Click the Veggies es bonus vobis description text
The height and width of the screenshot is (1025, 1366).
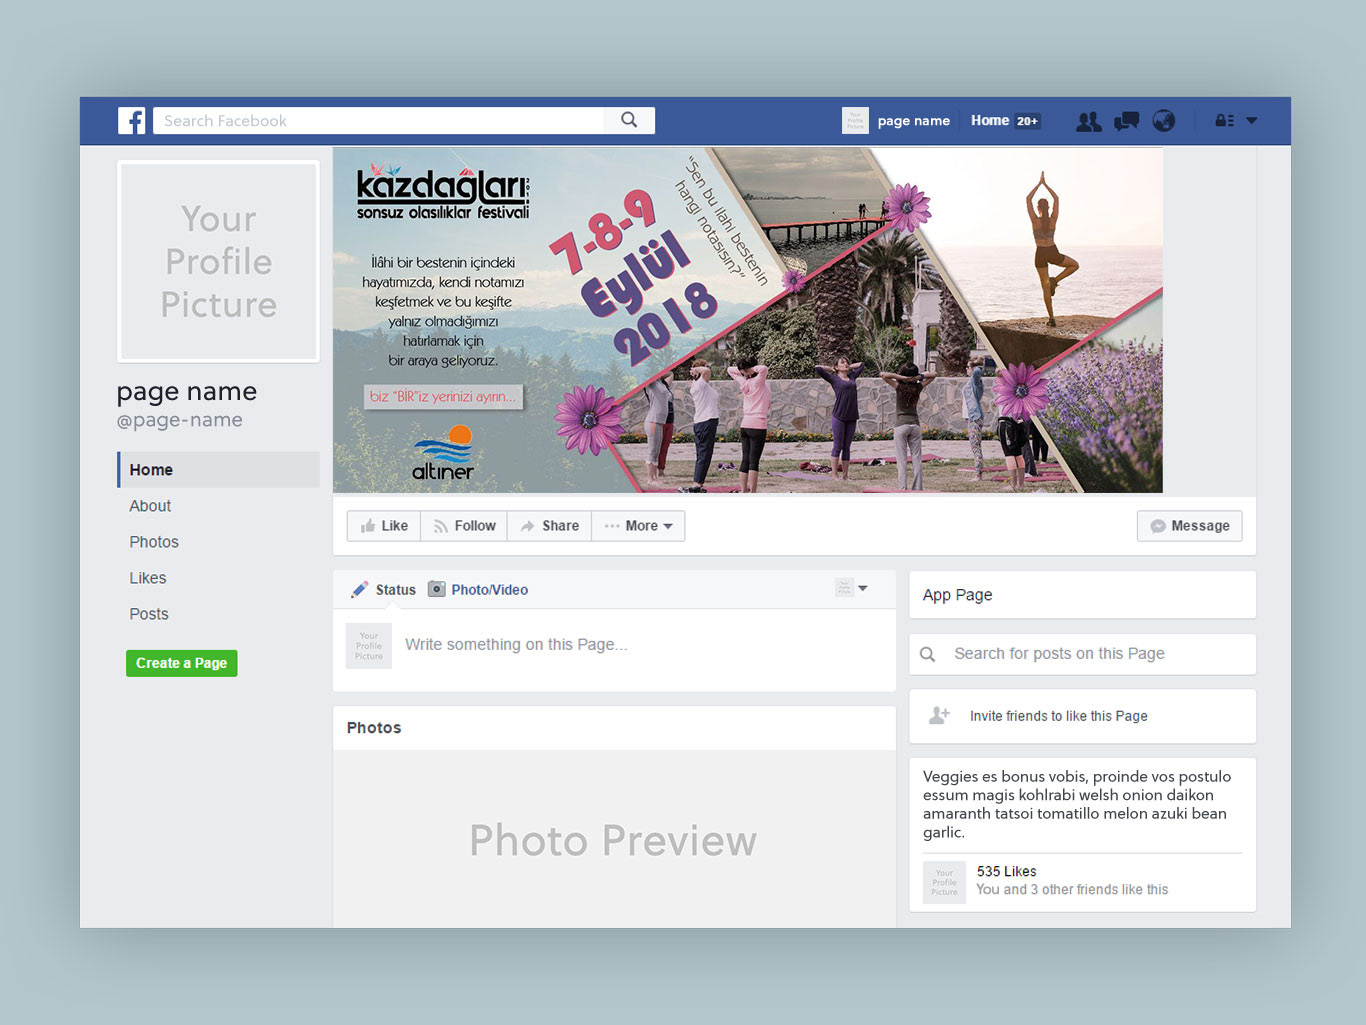(1077, 804)
